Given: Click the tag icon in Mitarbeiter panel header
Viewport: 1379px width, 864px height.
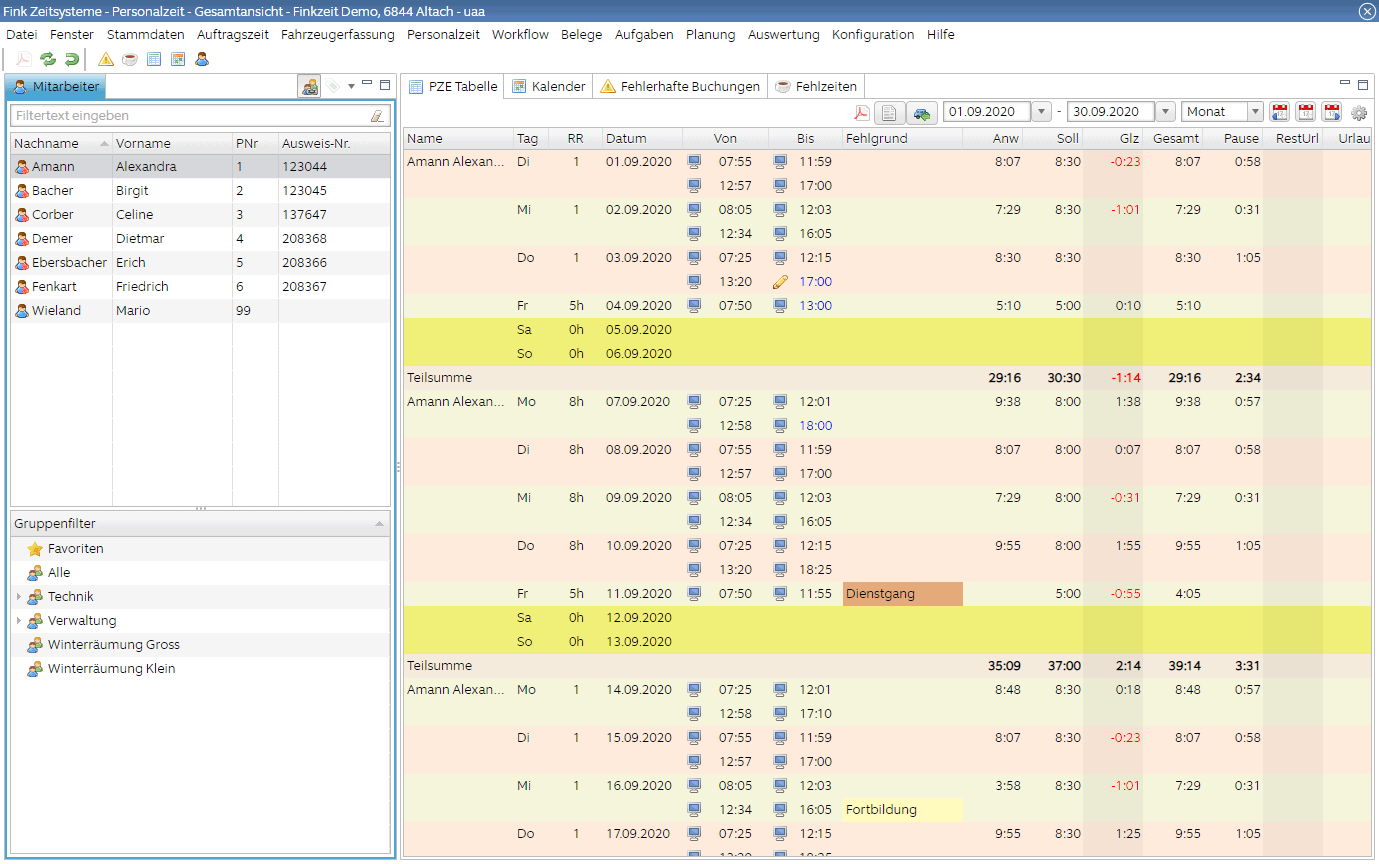Looking at the screenshot, I should (334, 87).
